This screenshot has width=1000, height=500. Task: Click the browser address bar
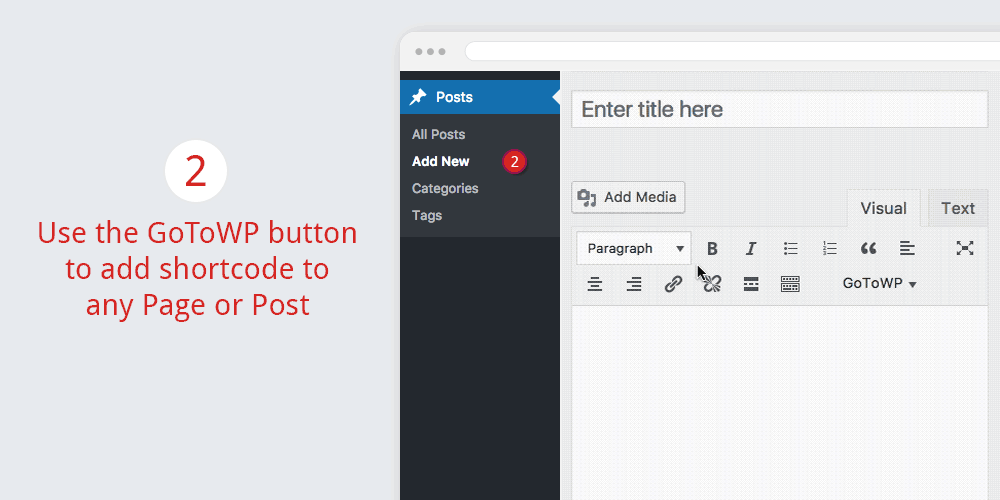click(732, 51)
